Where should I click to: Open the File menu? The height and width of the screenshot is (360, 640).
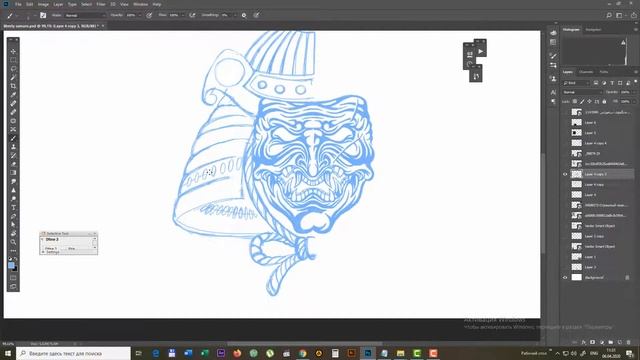tap(18, 4)
